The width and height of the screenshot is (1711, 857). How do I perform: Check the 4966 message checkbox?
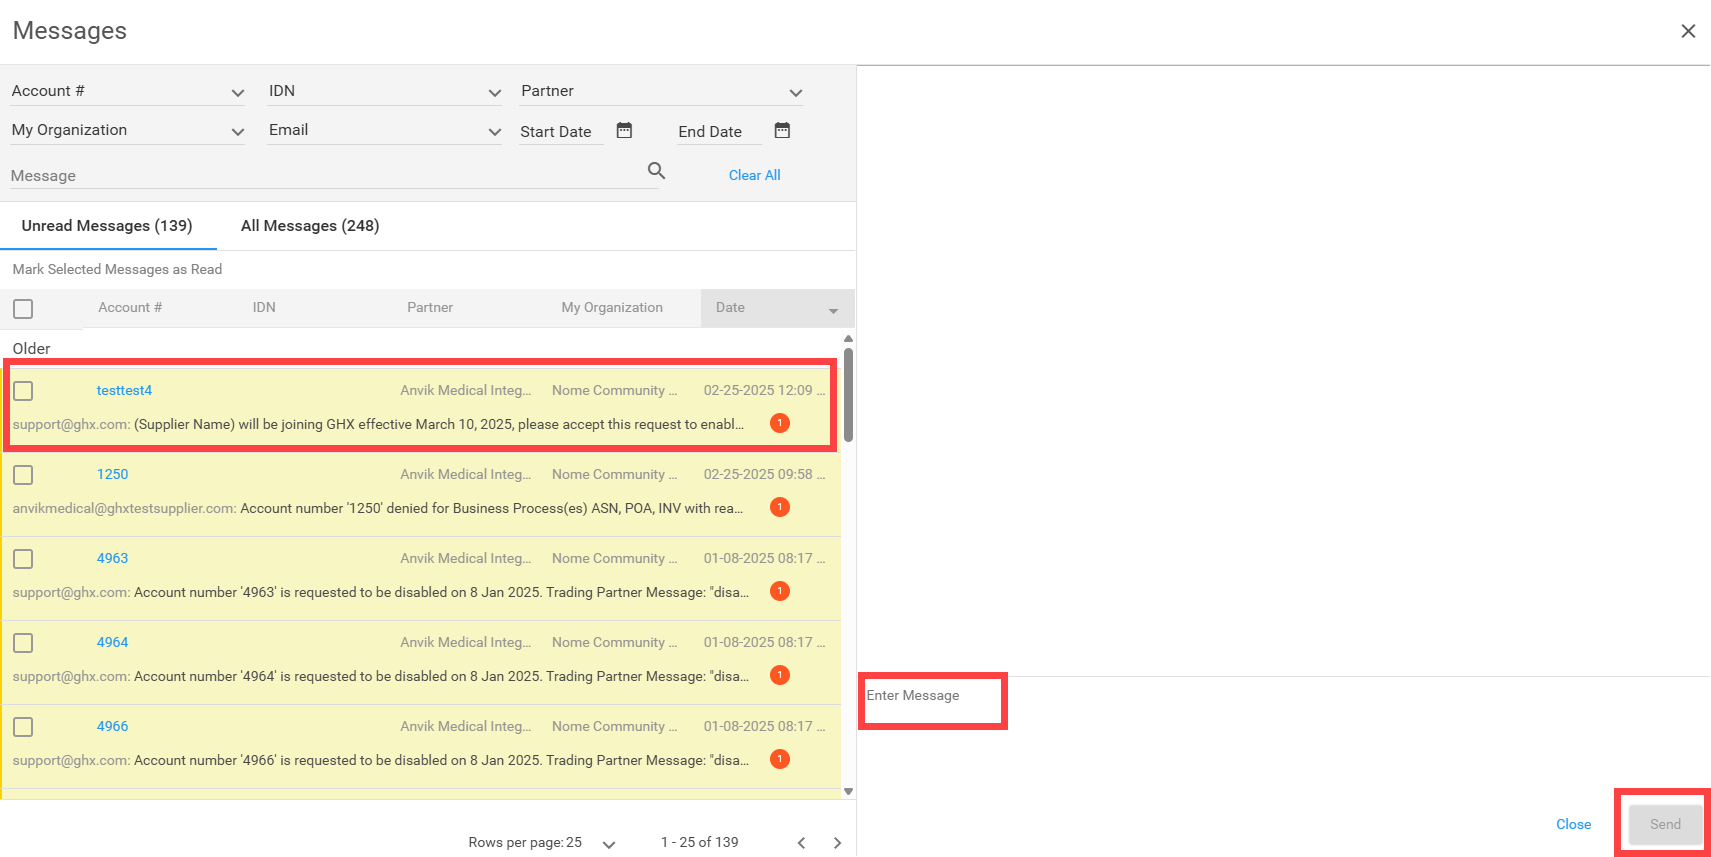(23, 727)
